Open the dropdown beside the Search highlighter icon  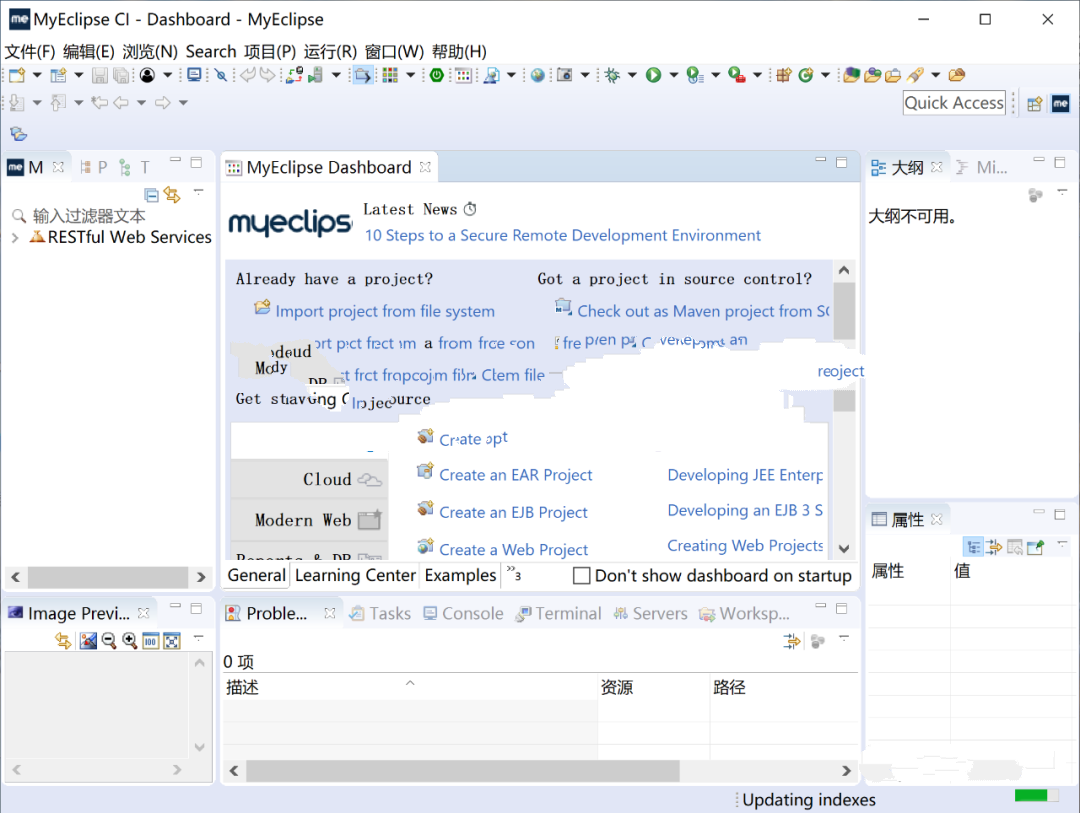935,75
